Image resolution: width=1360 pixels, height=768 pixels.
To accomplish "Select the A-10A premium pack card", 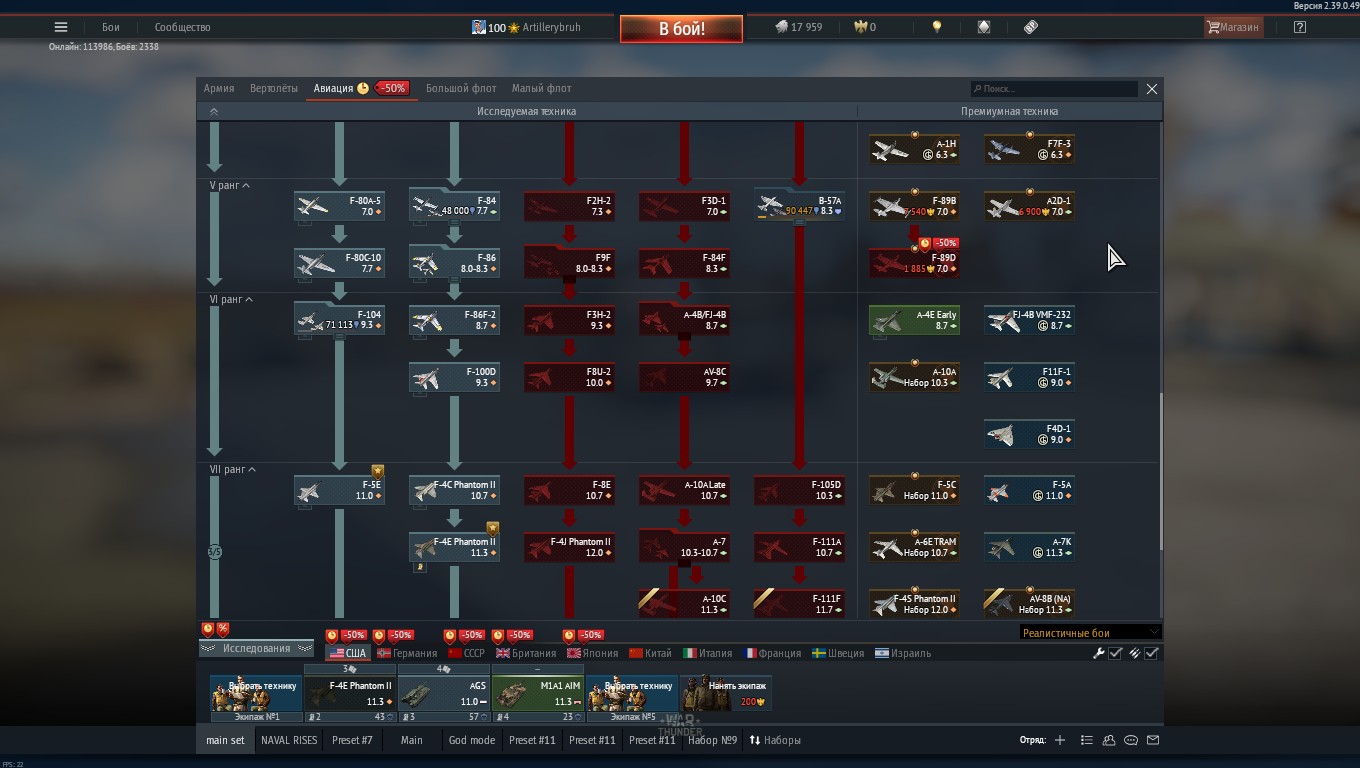I will [914, 377].
